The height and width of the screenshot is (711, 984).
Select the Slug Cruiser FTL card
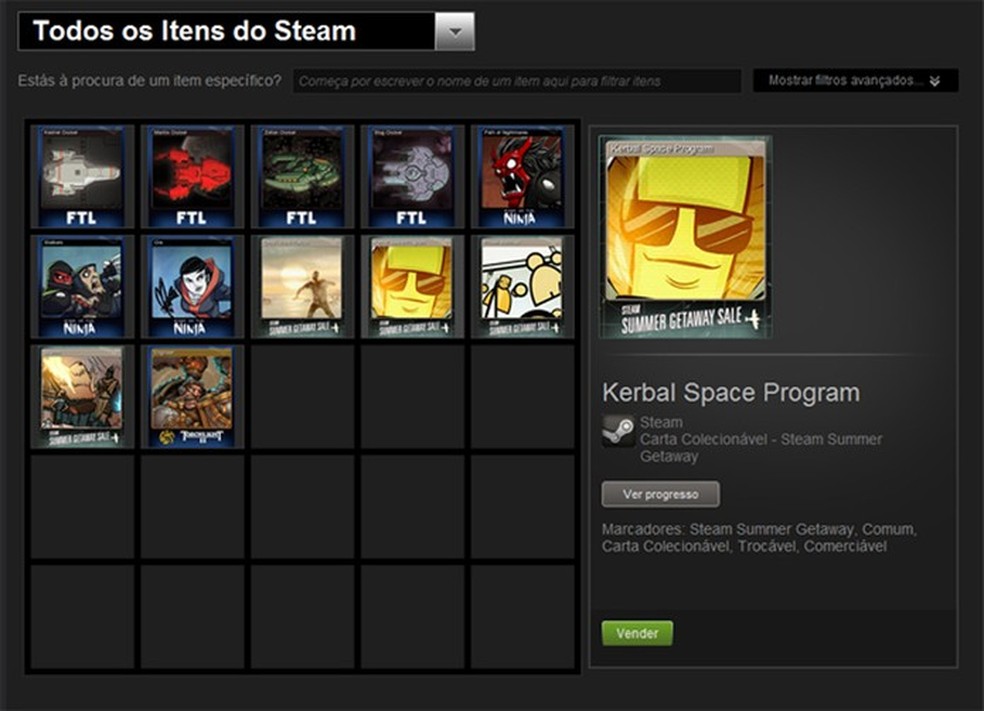click(411, 178)
